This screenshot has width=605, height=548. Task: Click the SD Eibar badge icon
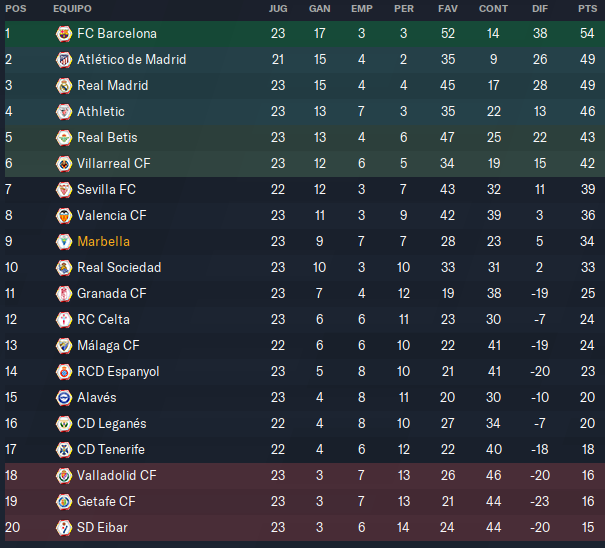click(x=64, y=528)
